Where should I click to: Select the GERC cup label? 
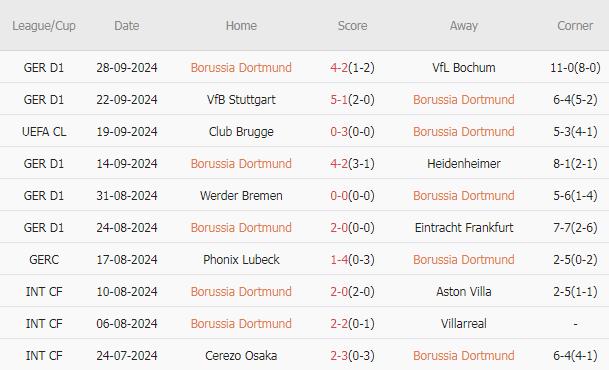tap(44, 259)
